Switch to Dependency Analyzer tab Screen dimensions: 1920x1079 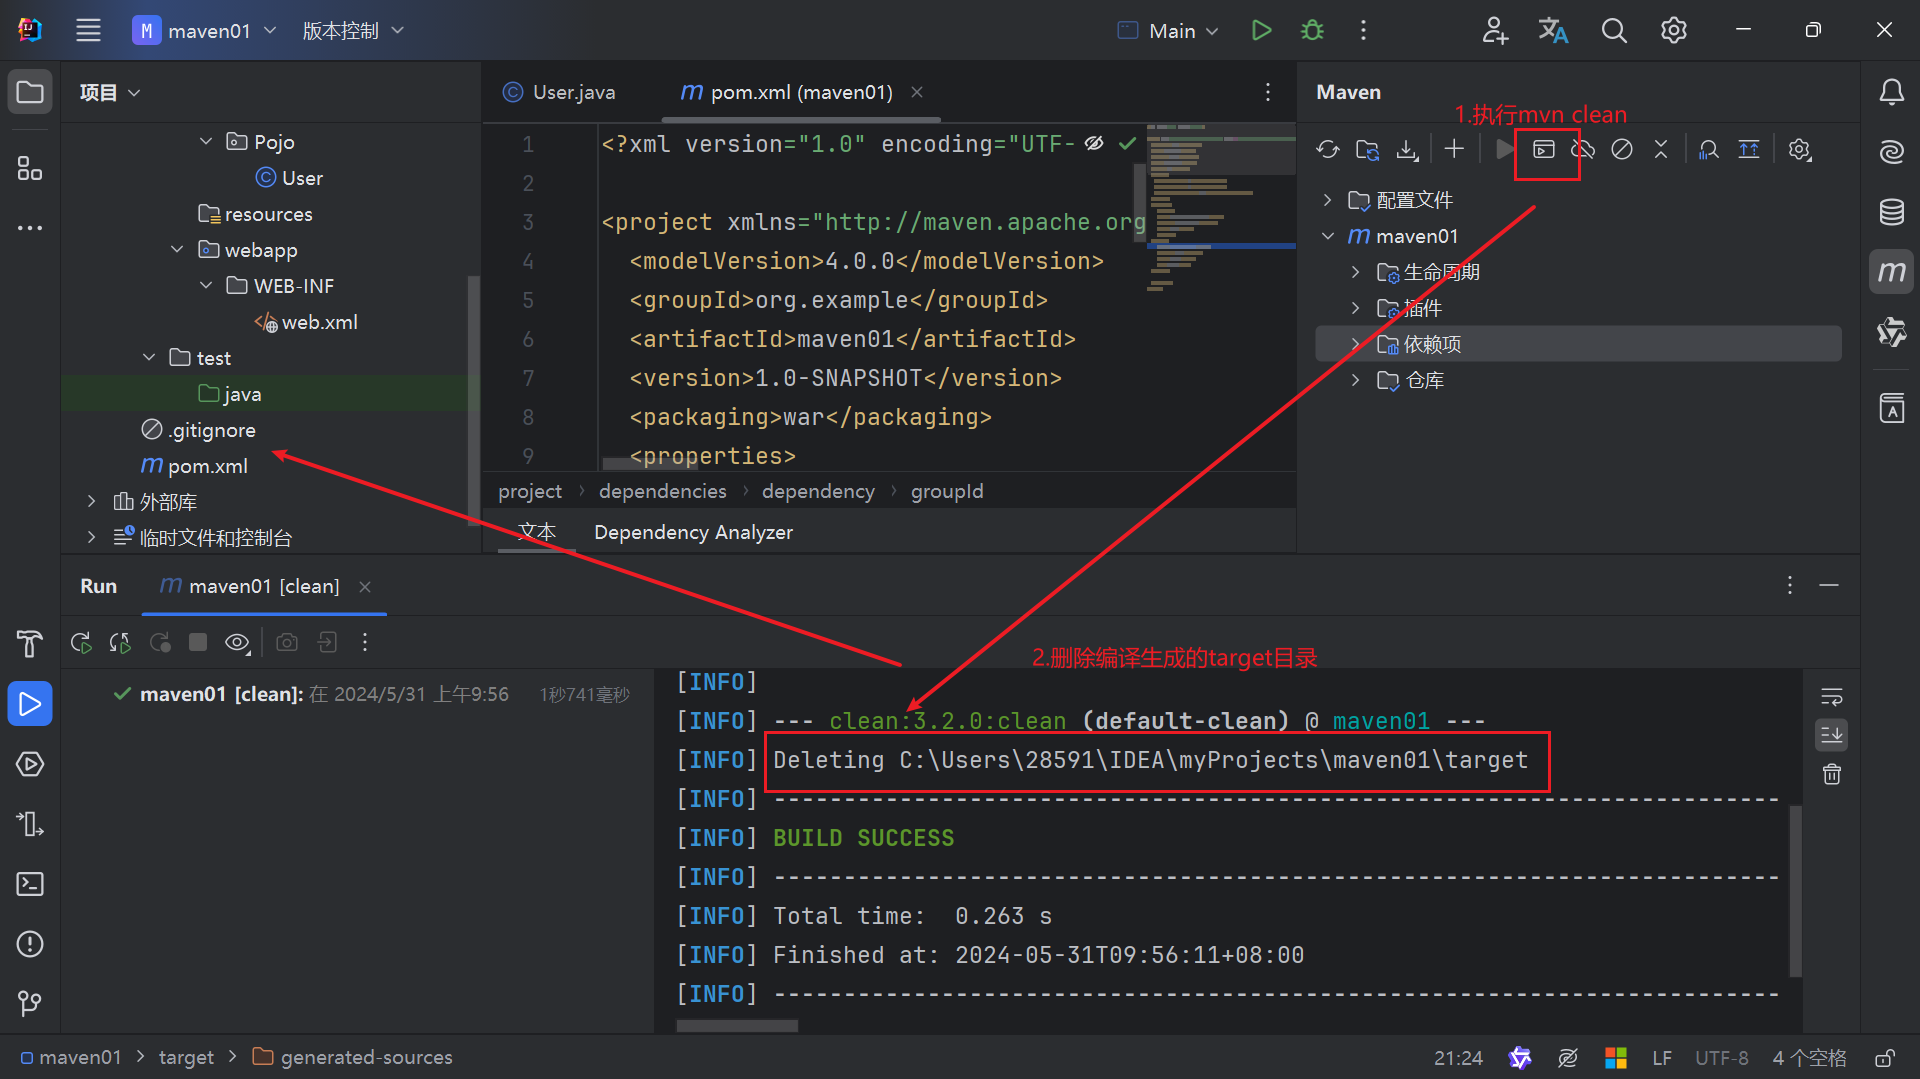tap(693, 532)
